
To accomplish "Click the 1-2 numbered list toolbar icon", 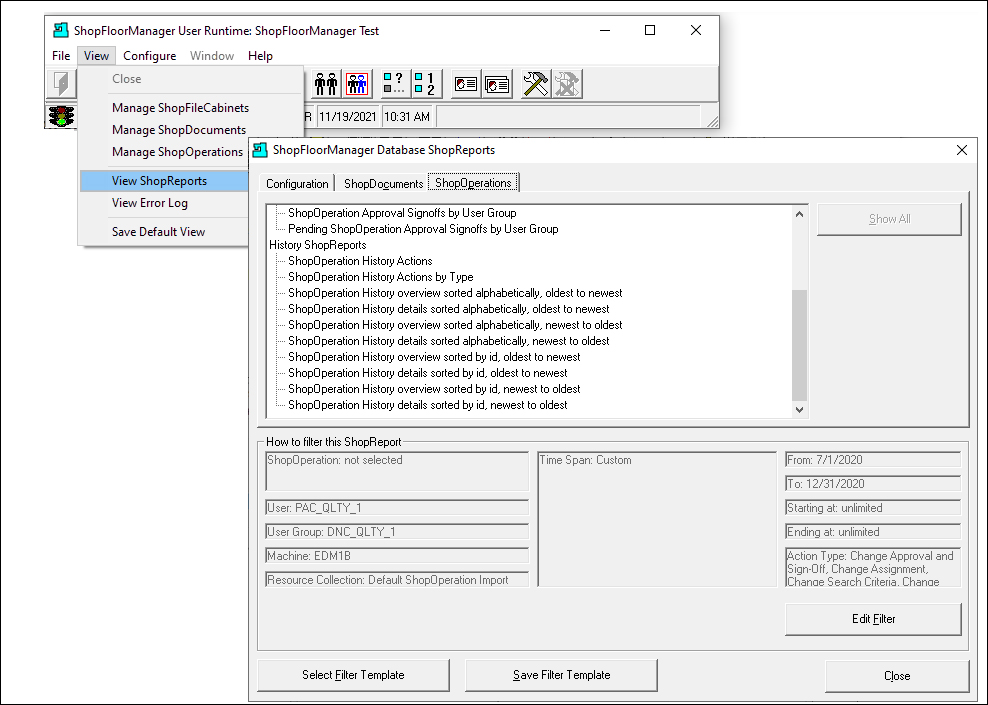I will coord(426,84).
